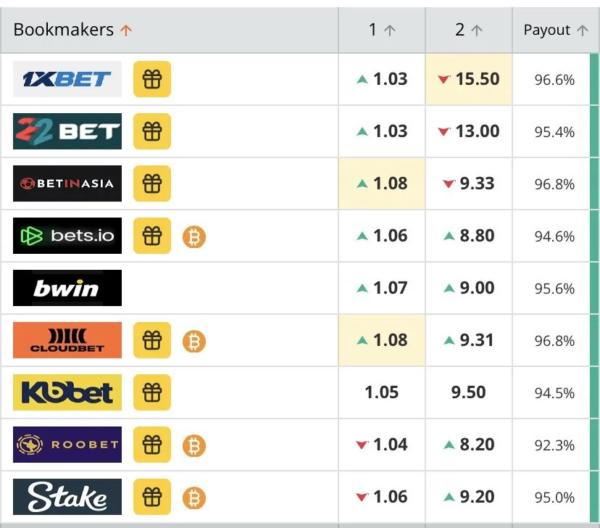Open the bwin bookmaker logo

click(x=67, y=288)
